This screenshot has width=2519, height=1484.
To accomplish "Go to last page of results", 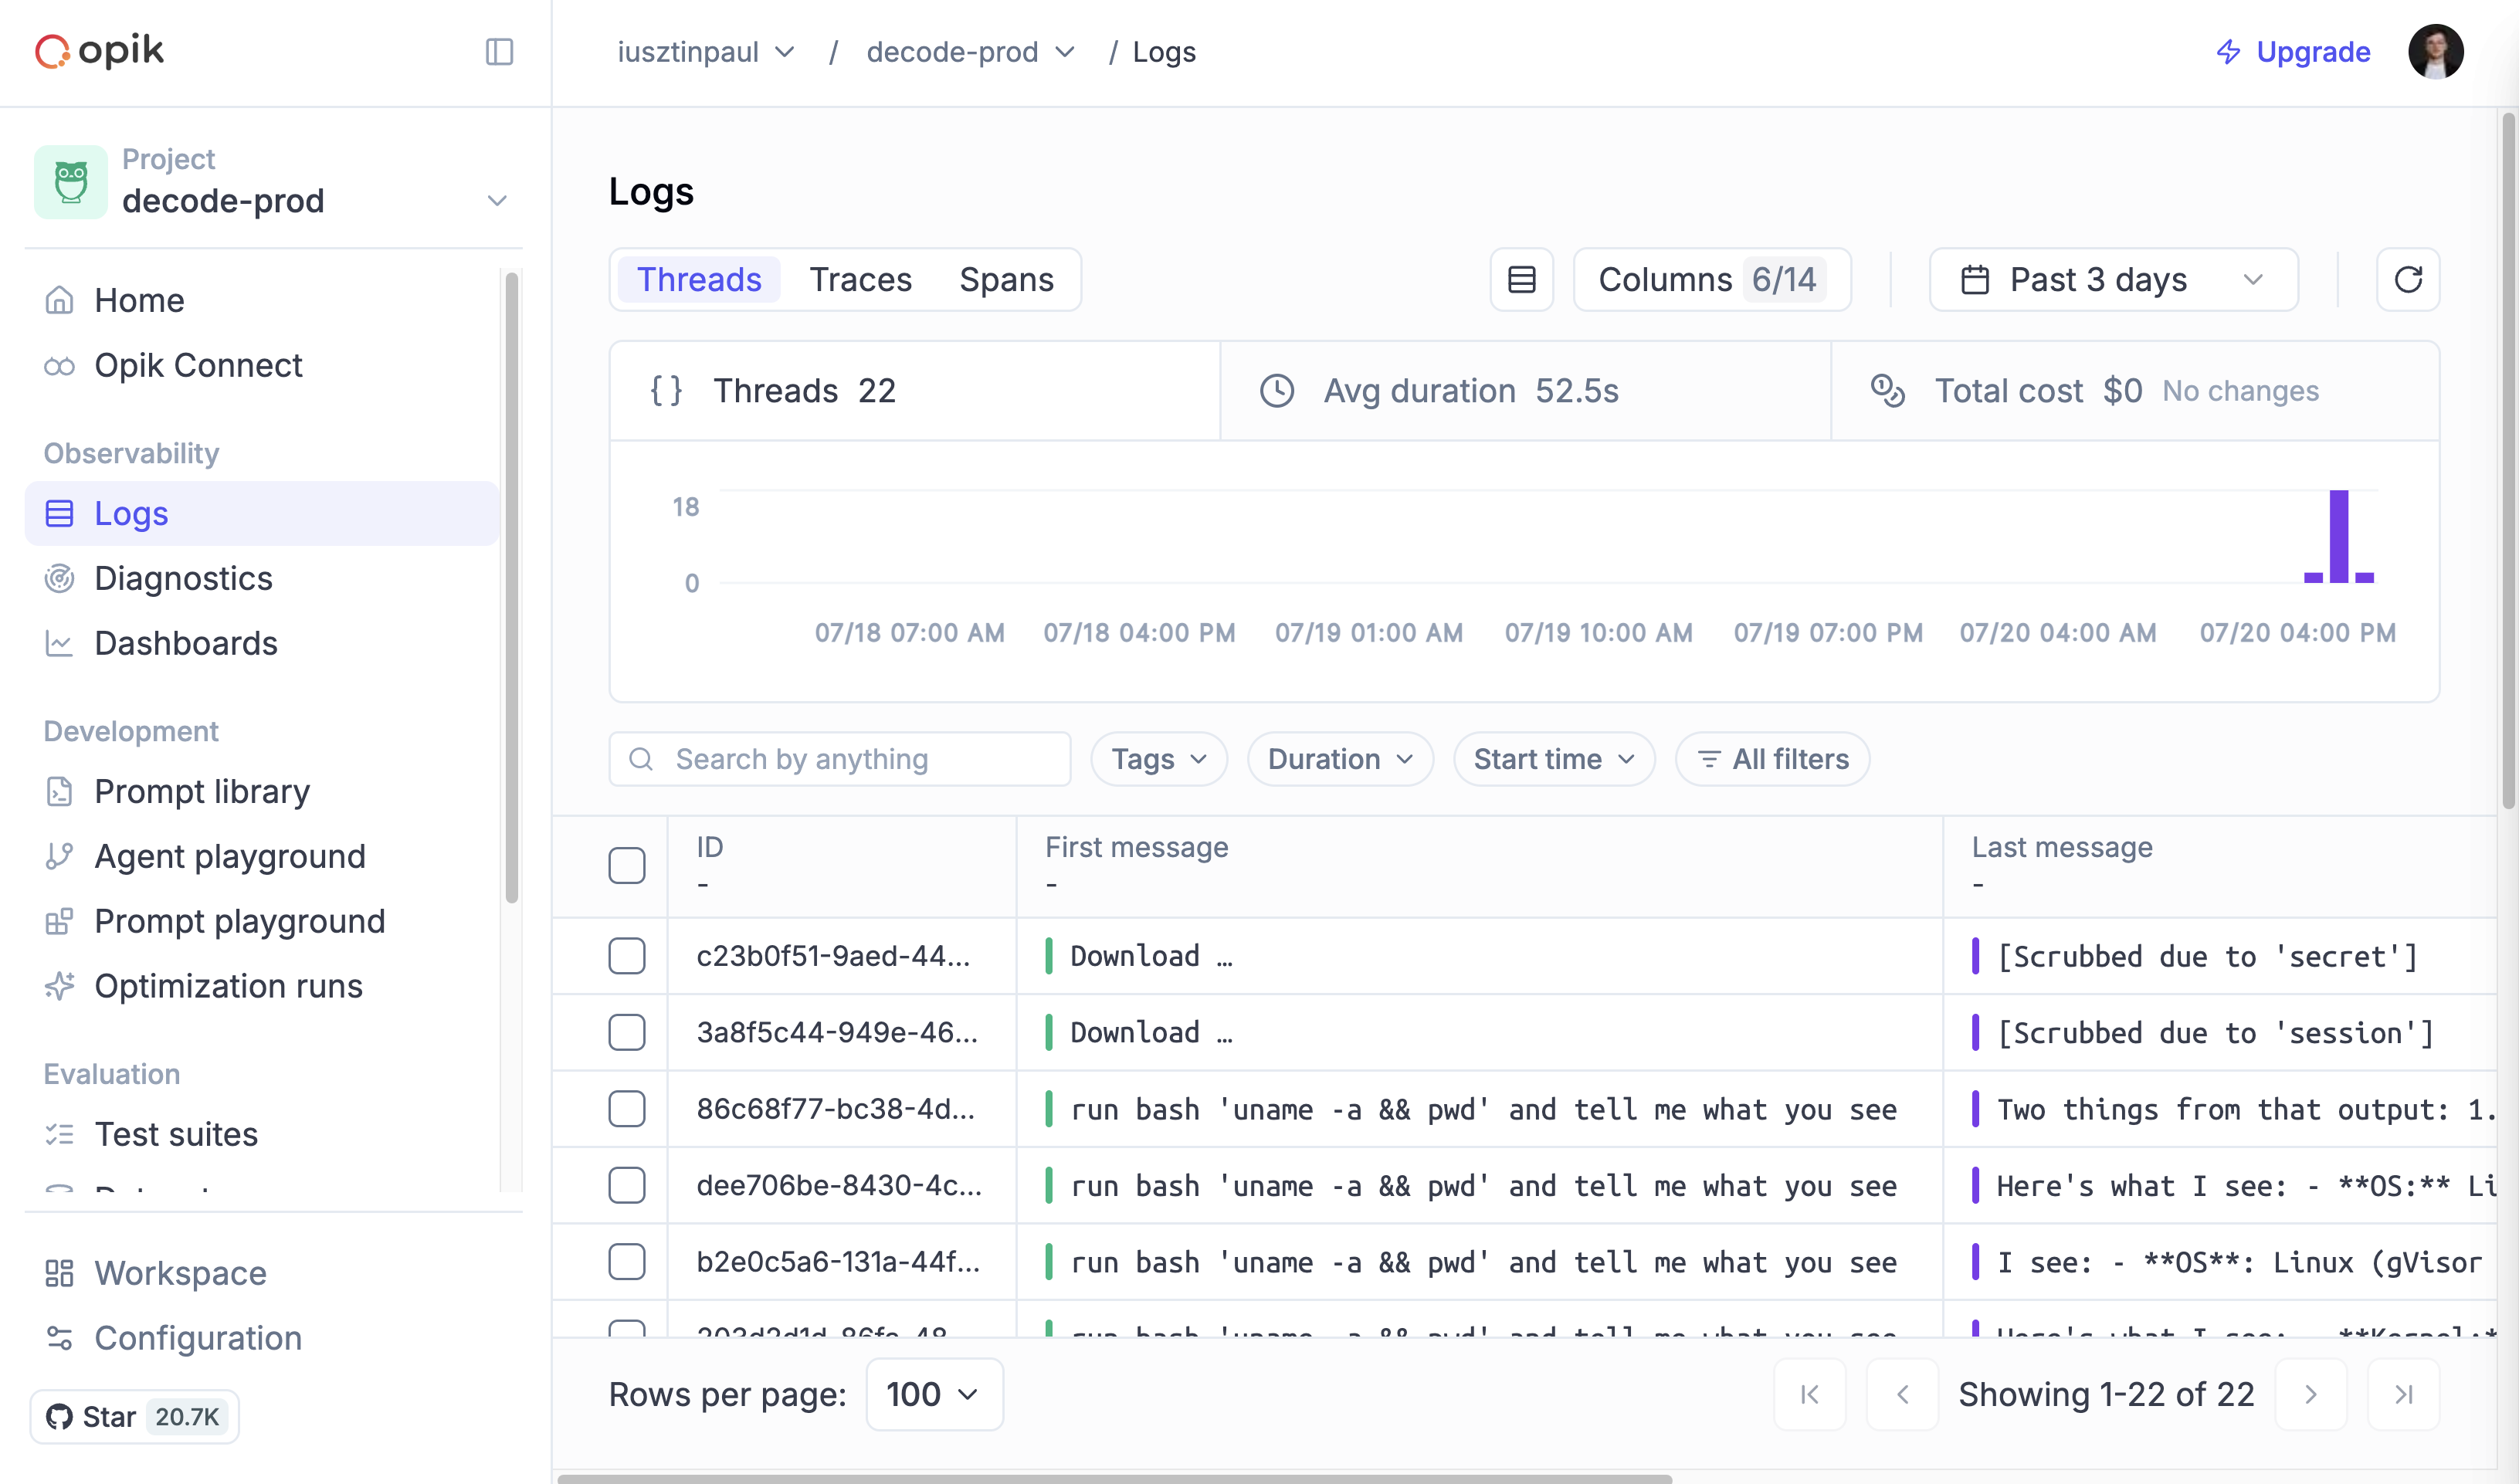I will tap(2403, 1394).
